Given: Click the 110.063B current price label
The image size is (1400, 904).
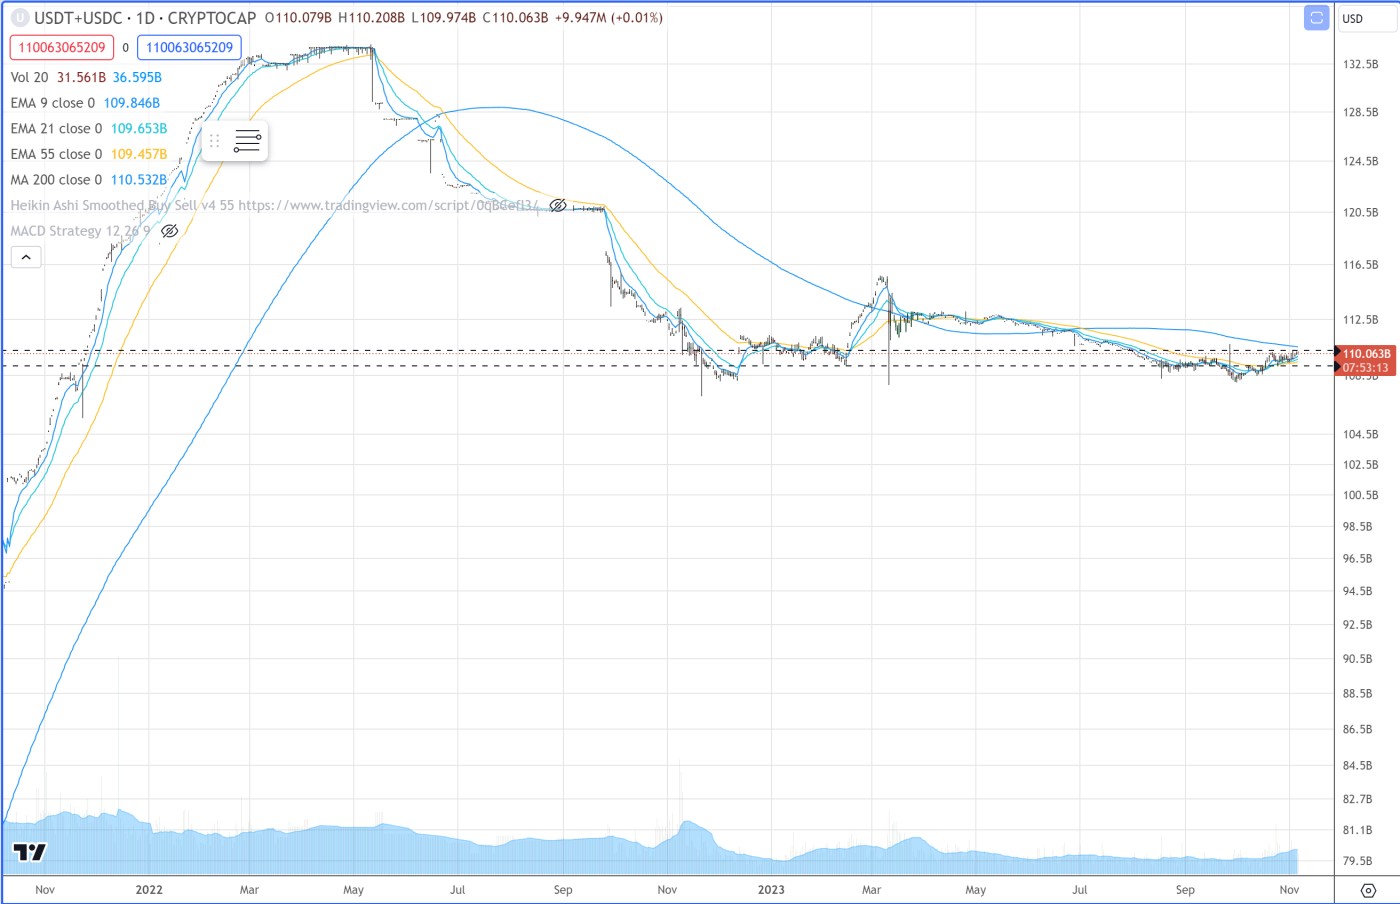Looking at the screenshot, I should [1366, 354].
